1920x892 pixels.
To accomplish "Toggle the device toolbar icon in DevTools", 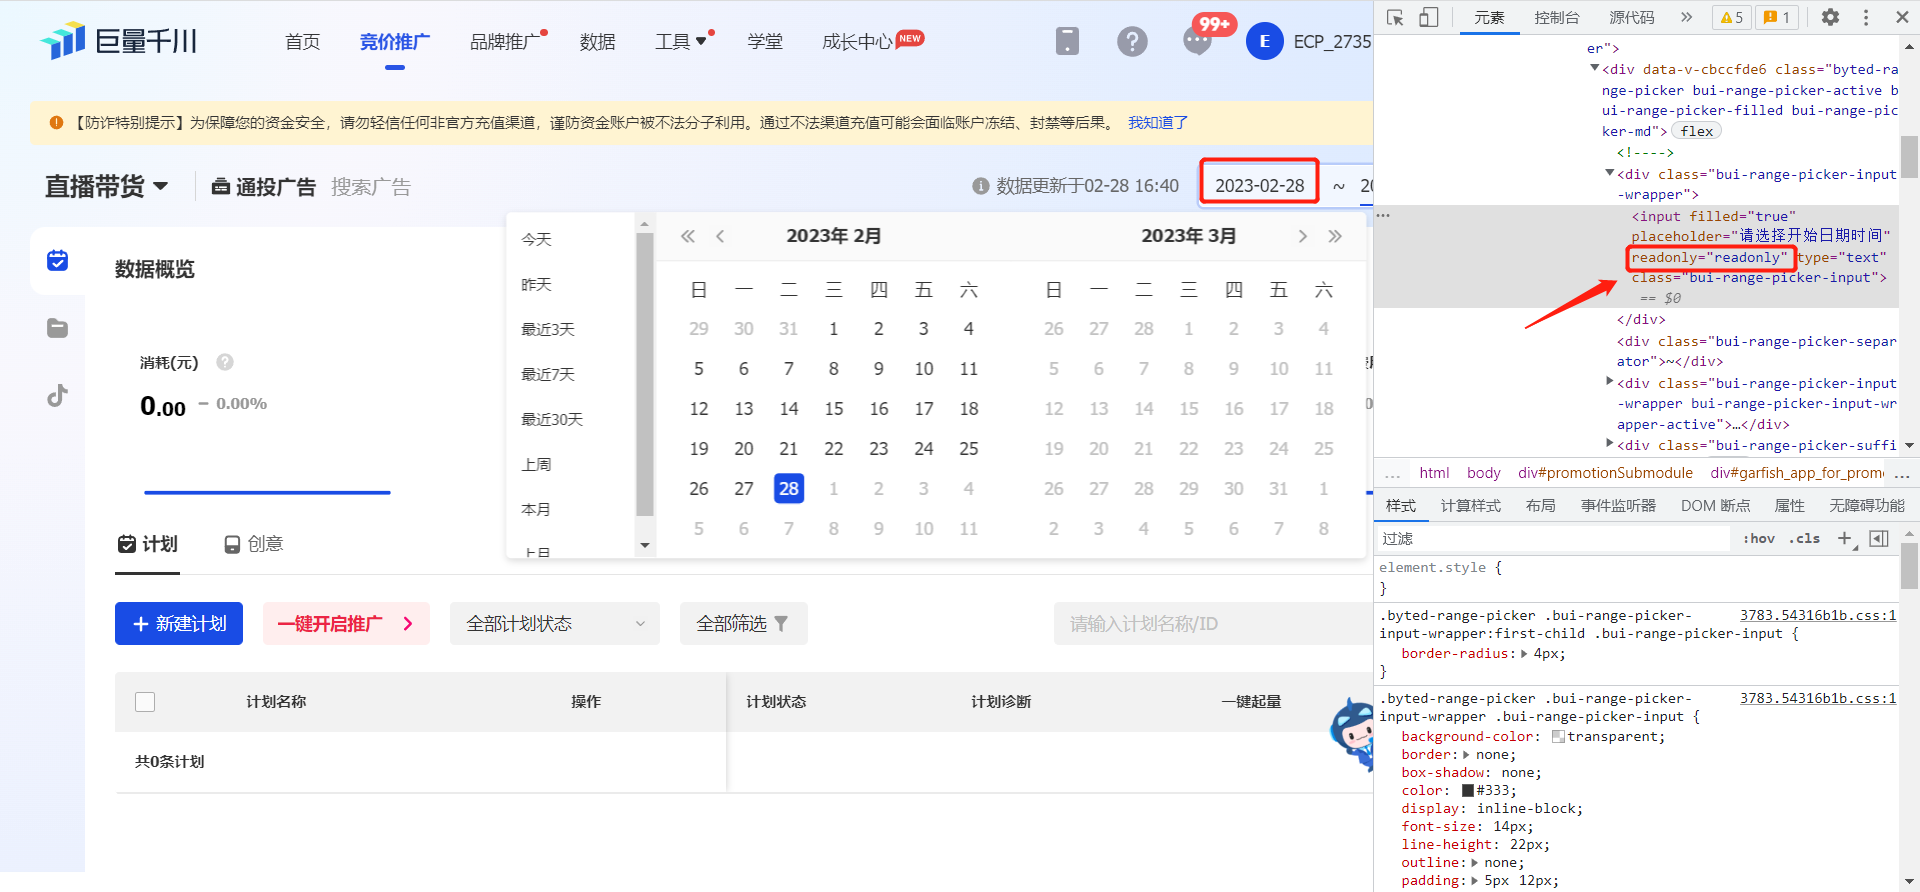I will pos(1429,17).
